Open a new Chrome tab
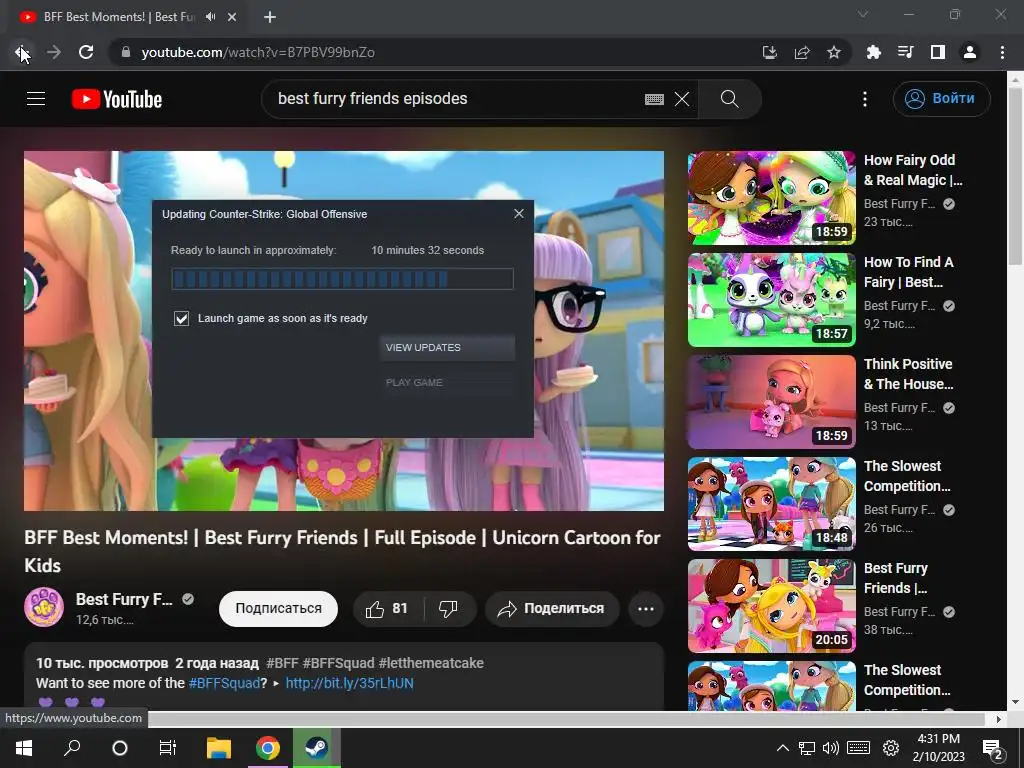 [270, 17]
